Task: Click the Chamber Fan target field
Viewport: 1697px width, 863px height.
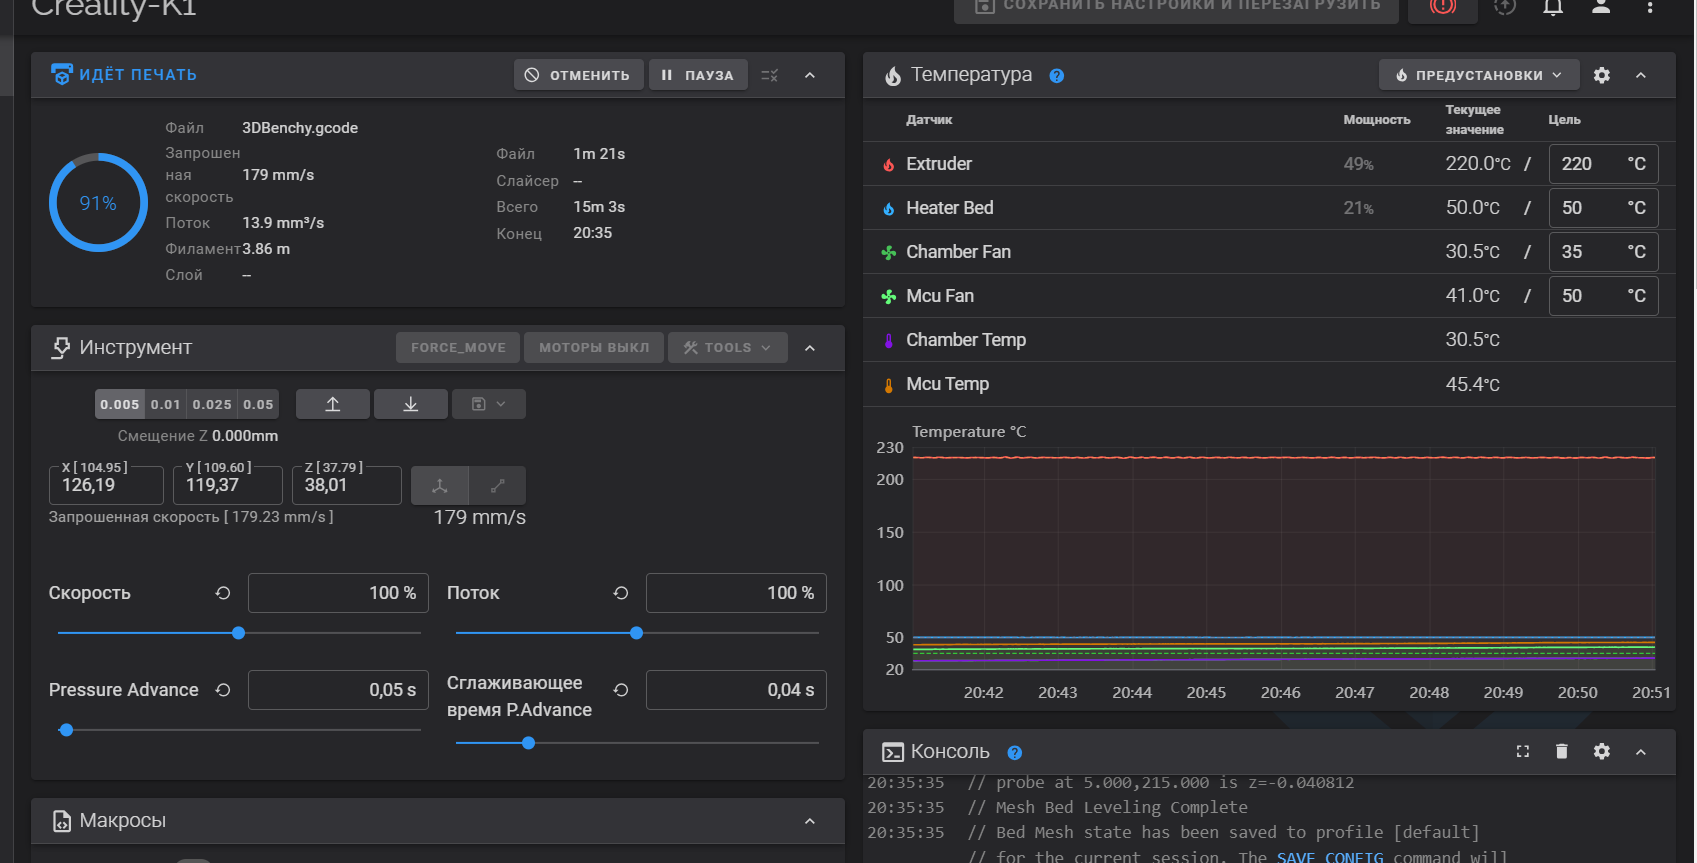Action: pyautogui.click(x=1603, y=252)
